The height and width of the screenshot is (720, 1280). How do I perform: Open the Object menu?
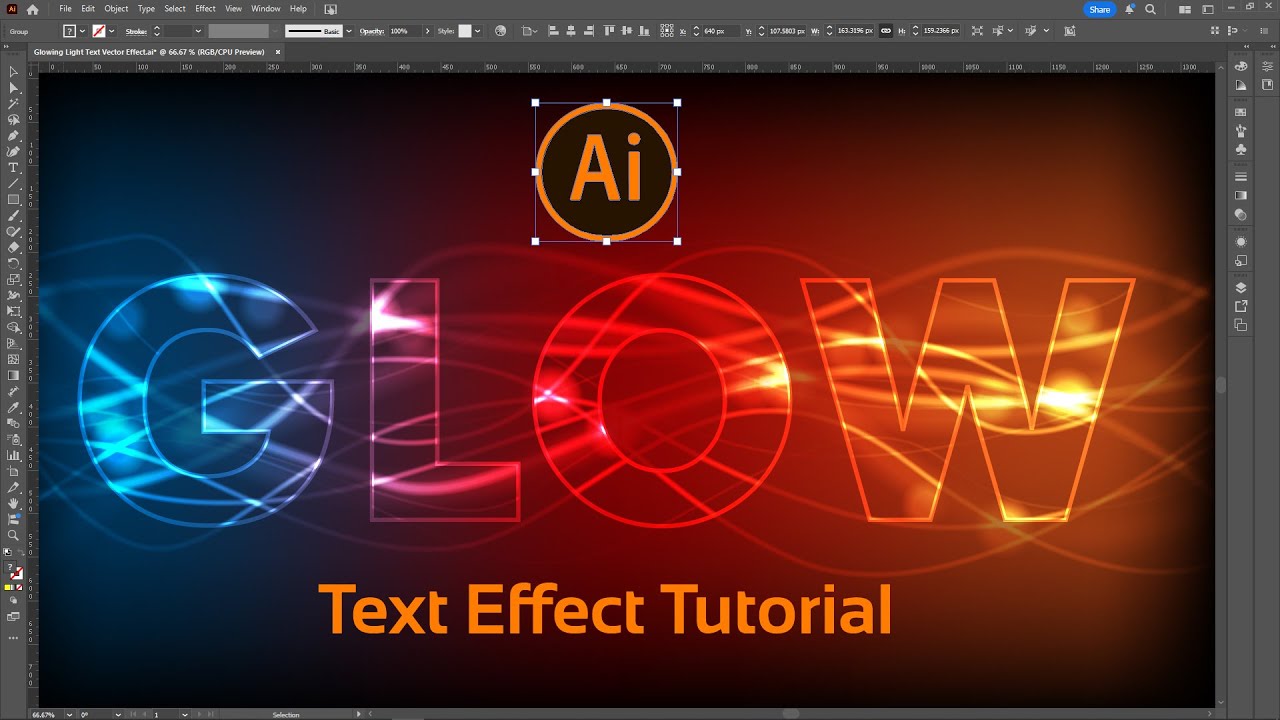(116, 9)
